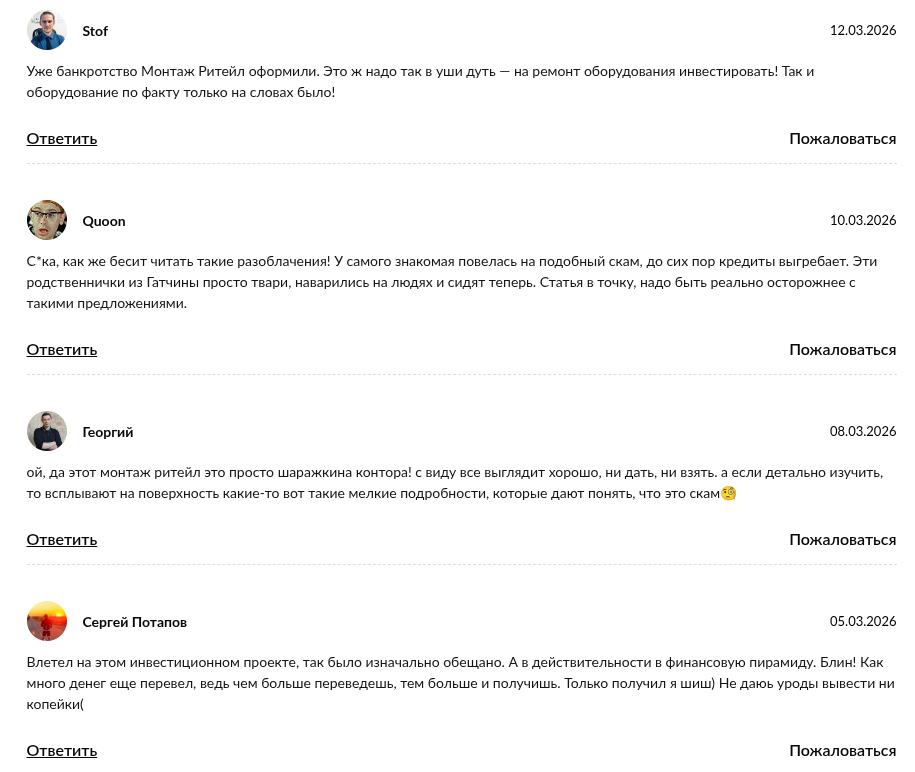The height and width of the screenshot is (772, 915).
Task: Reply to Stof's comment via Ответить
Action: click(x=62, y=139)
